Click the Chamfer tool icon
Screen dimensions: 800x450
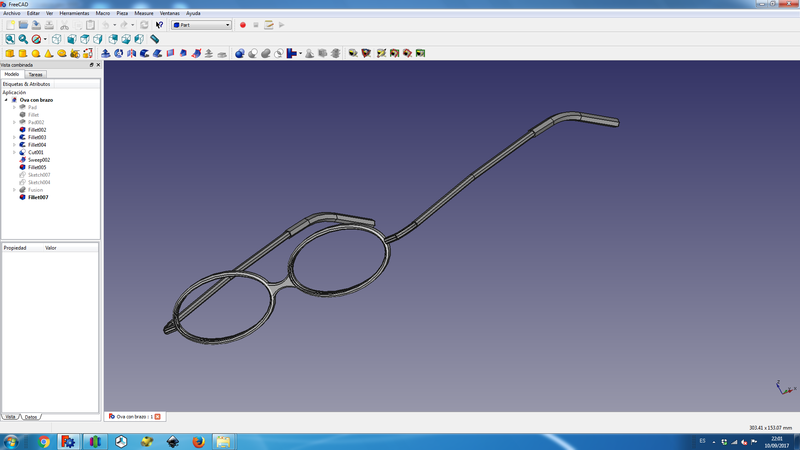pyautogui.click(x=158, y=53)
